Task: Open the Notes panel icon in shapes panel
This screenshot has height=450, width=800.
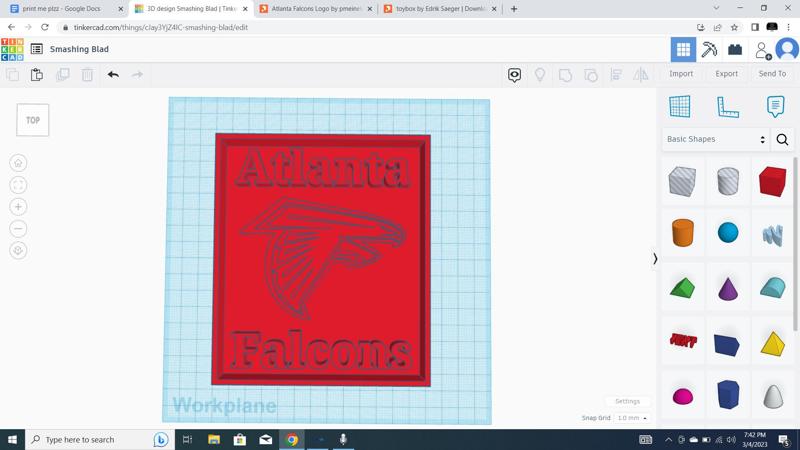Action: (x=776, y=107)
